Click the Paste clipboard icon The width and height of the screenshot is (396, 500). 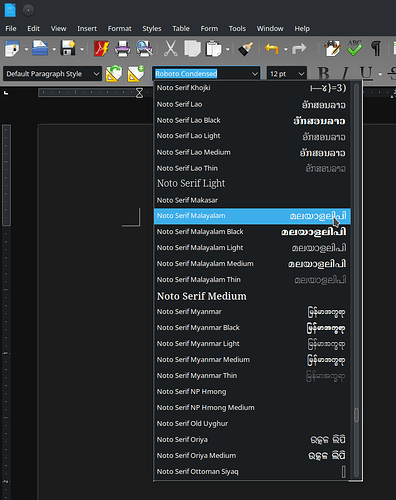214,49
